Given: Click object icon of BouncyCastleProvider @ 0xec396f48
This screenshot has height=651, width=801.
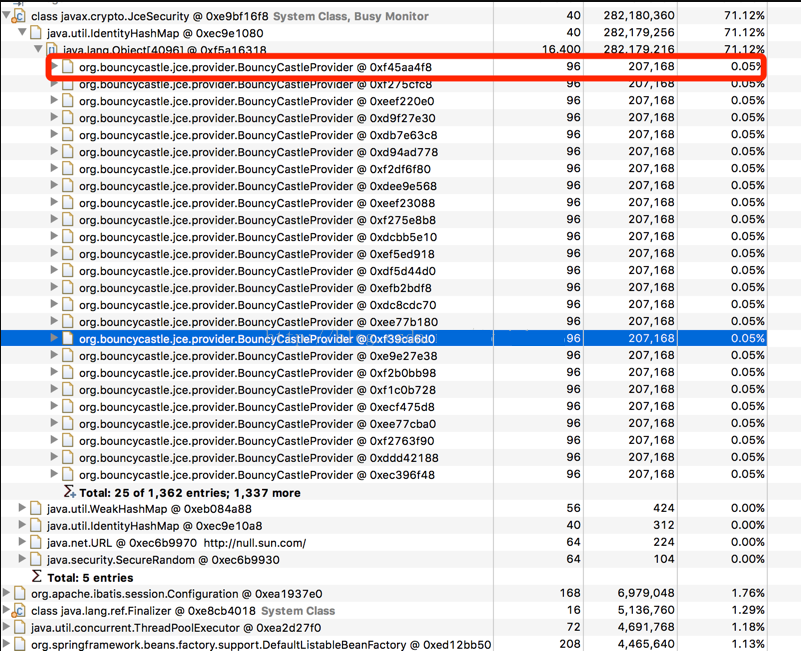Looking at the screenshot, I should [x=68, y=474].
